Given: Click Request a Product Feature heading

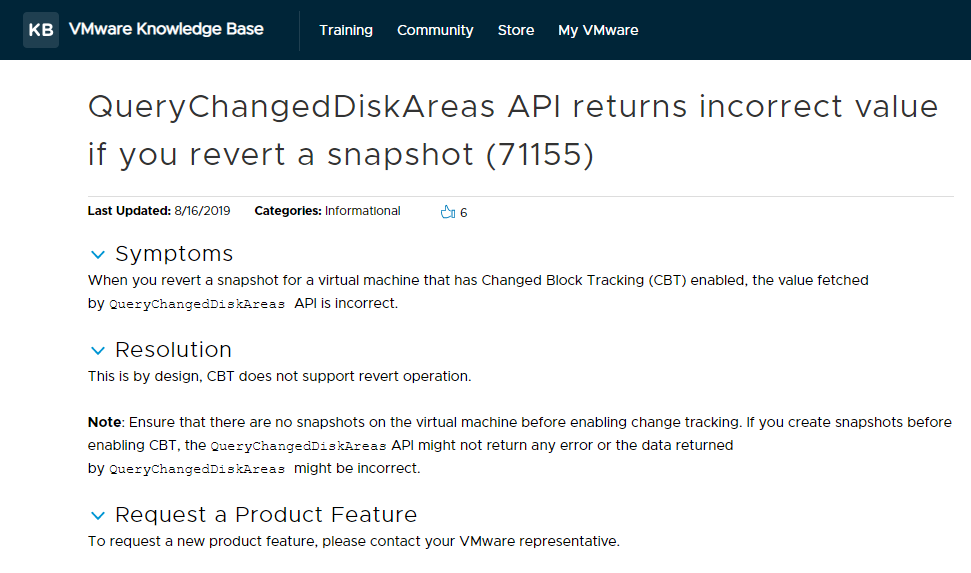Looking at the screenshot, I should point(266,514).
